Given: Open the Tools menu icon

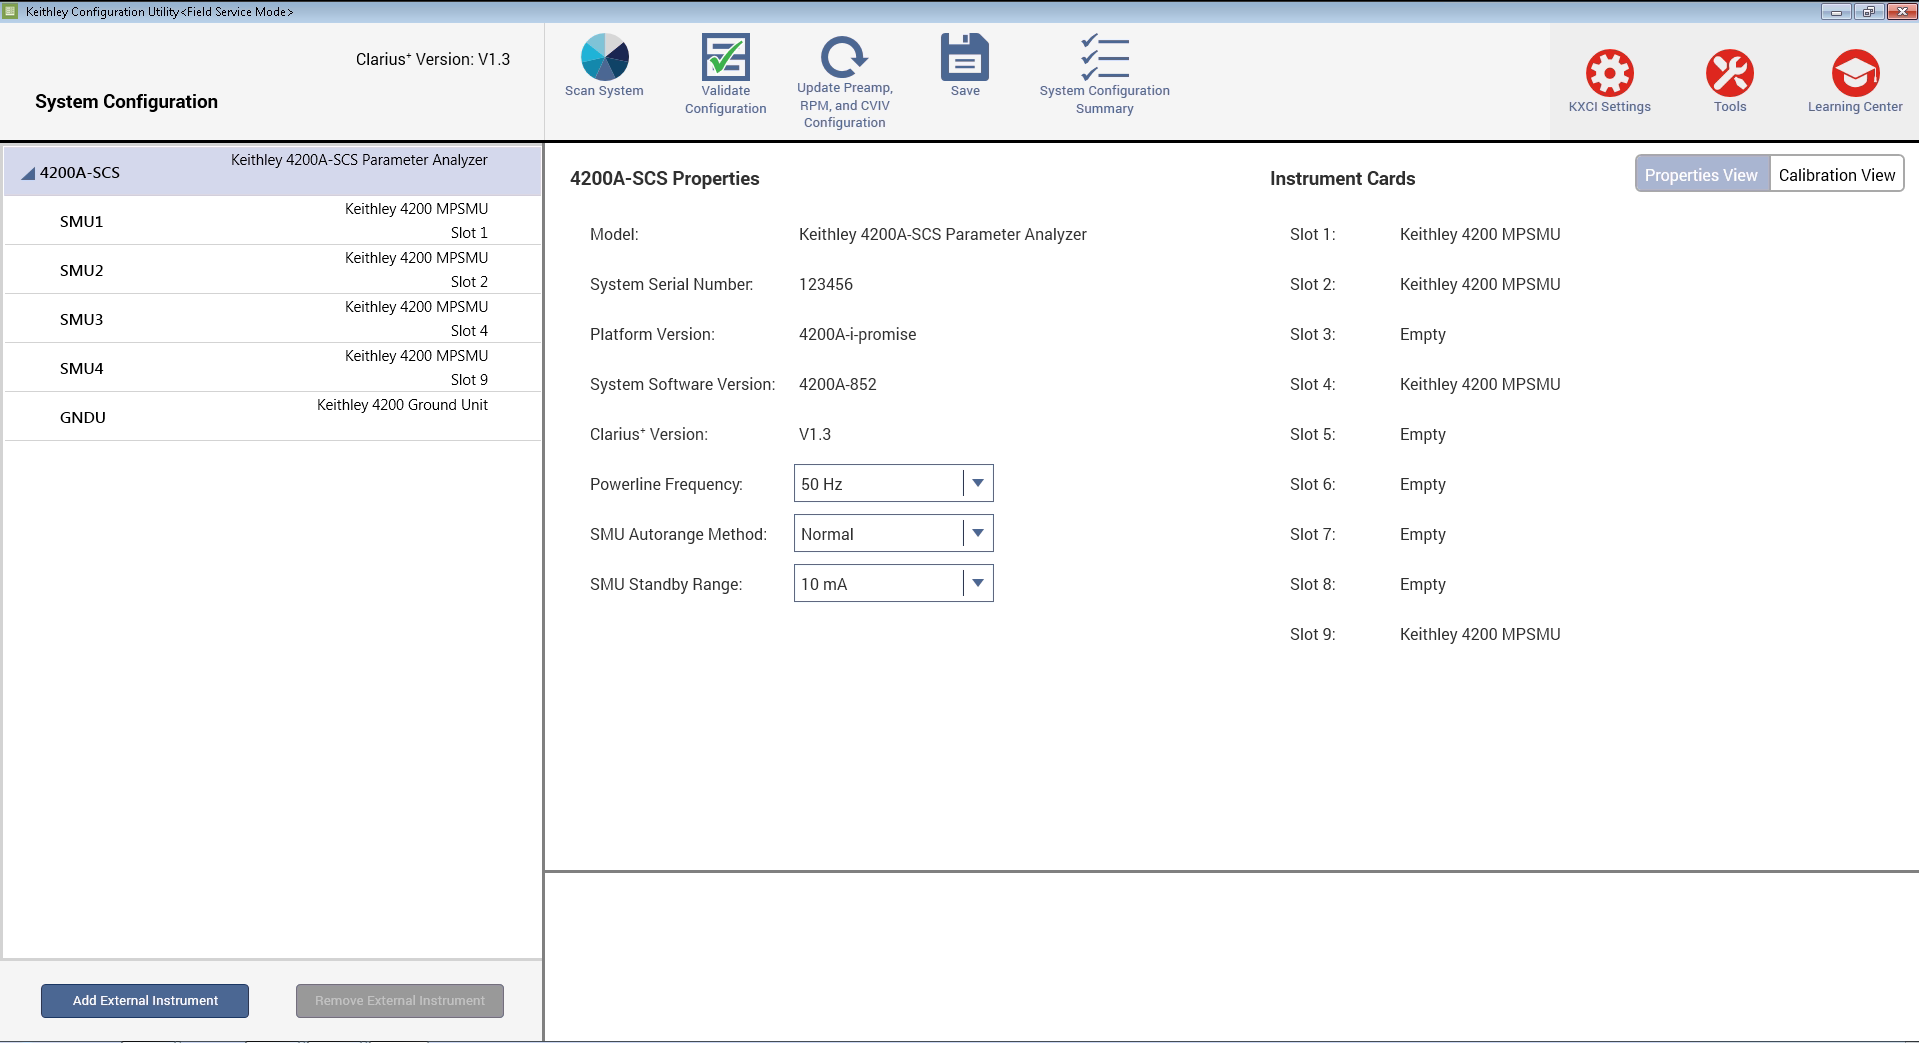Looking at the screenshot, I should coord(1730,73).
